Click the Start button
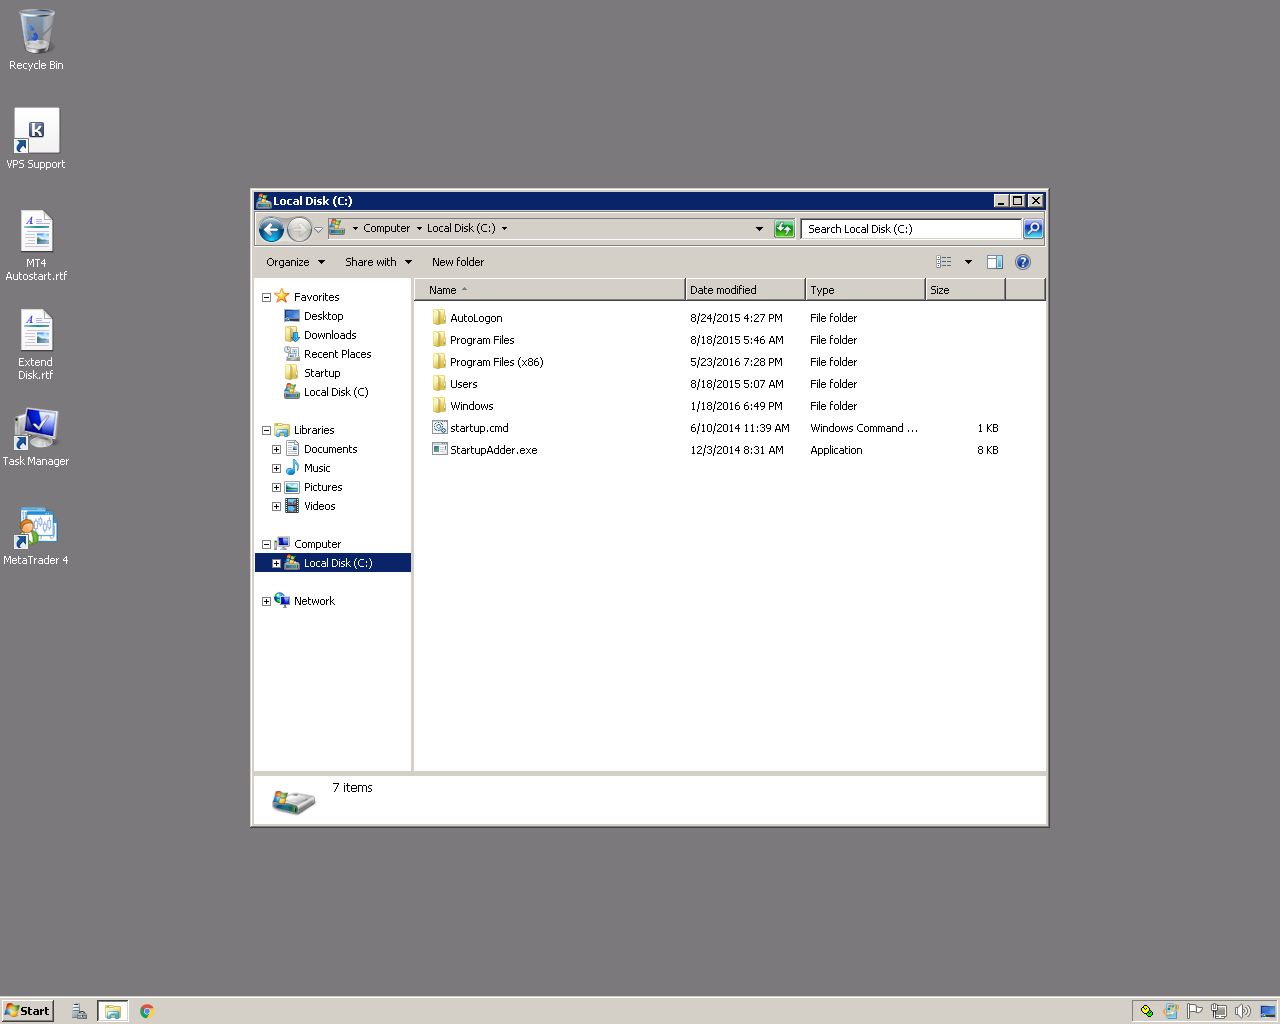Viewport: 1280px width, 1024px height. click(27, 1011)
